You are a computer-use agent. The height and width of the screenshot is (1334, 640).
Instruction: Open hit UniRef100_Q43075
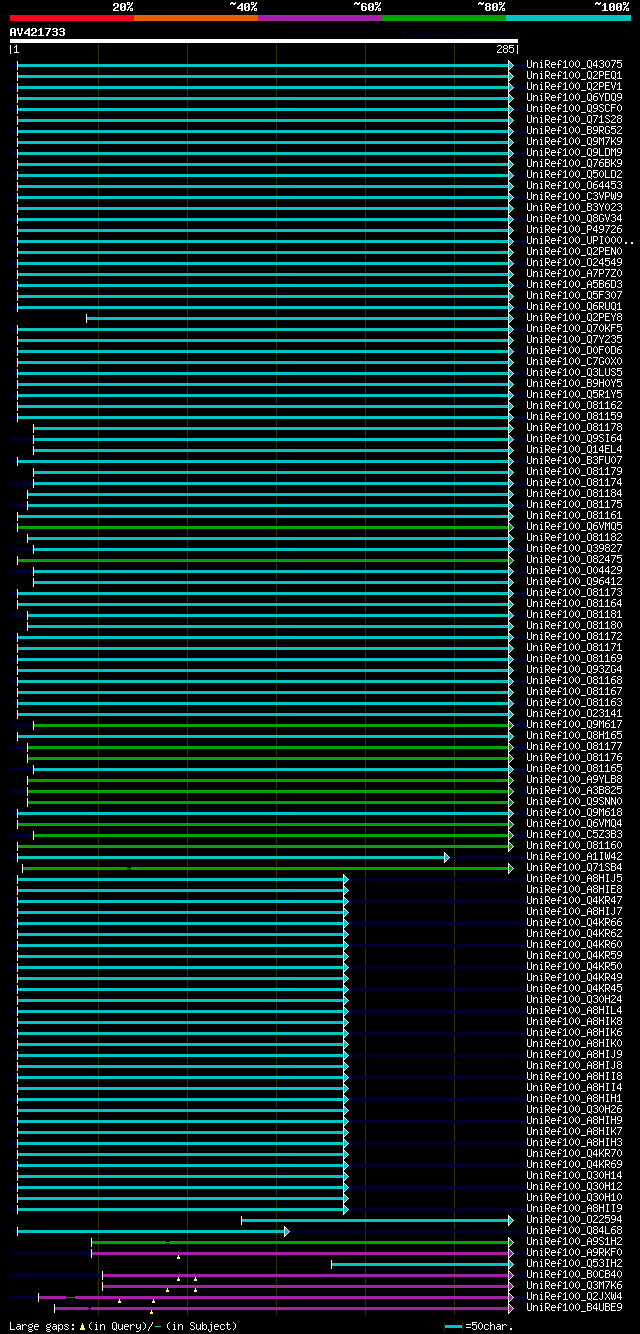click(x=574, y=64)
